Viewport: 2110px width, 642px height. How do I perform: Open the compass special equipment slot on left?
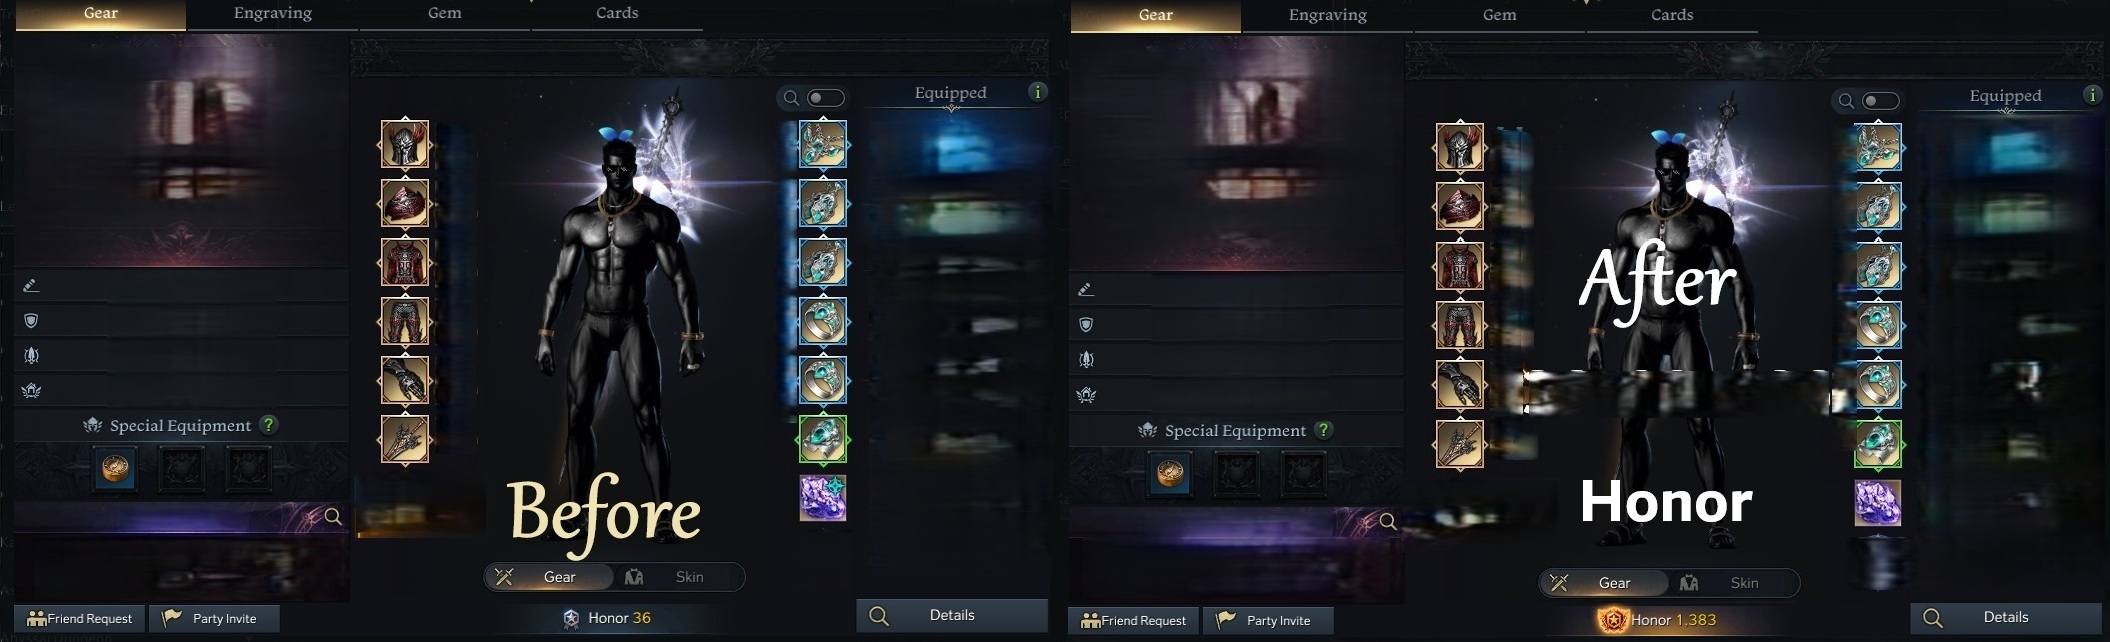[115, 469]
